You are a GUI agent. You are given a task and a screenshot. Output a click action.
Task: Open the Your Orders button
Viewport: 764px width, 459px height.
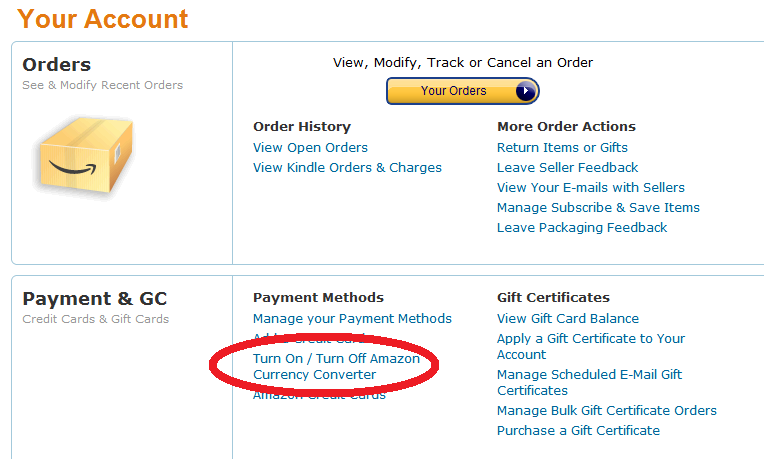coord(462,91)
